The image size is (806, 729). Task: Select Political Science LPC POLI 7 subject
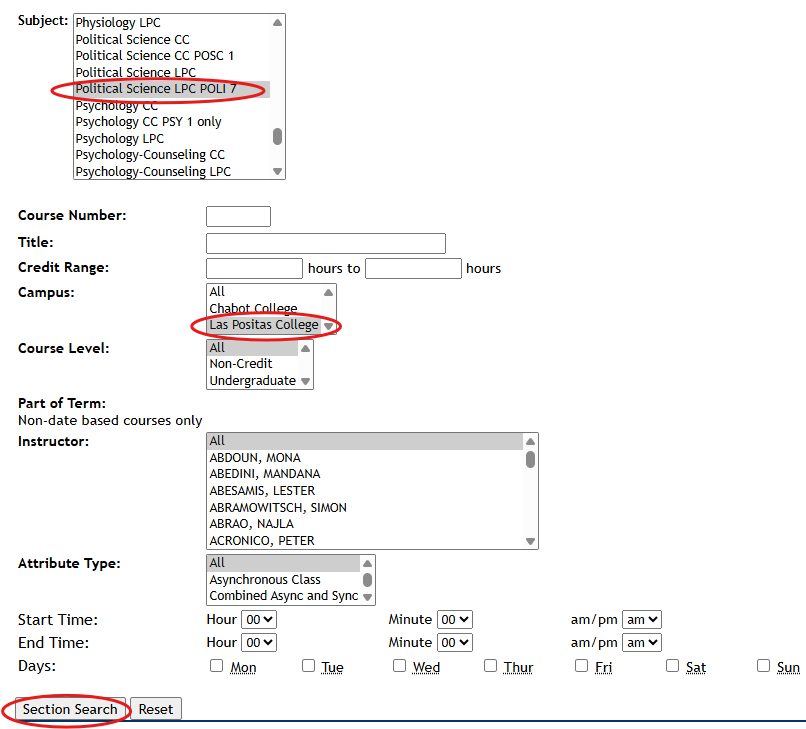point(156,89)
